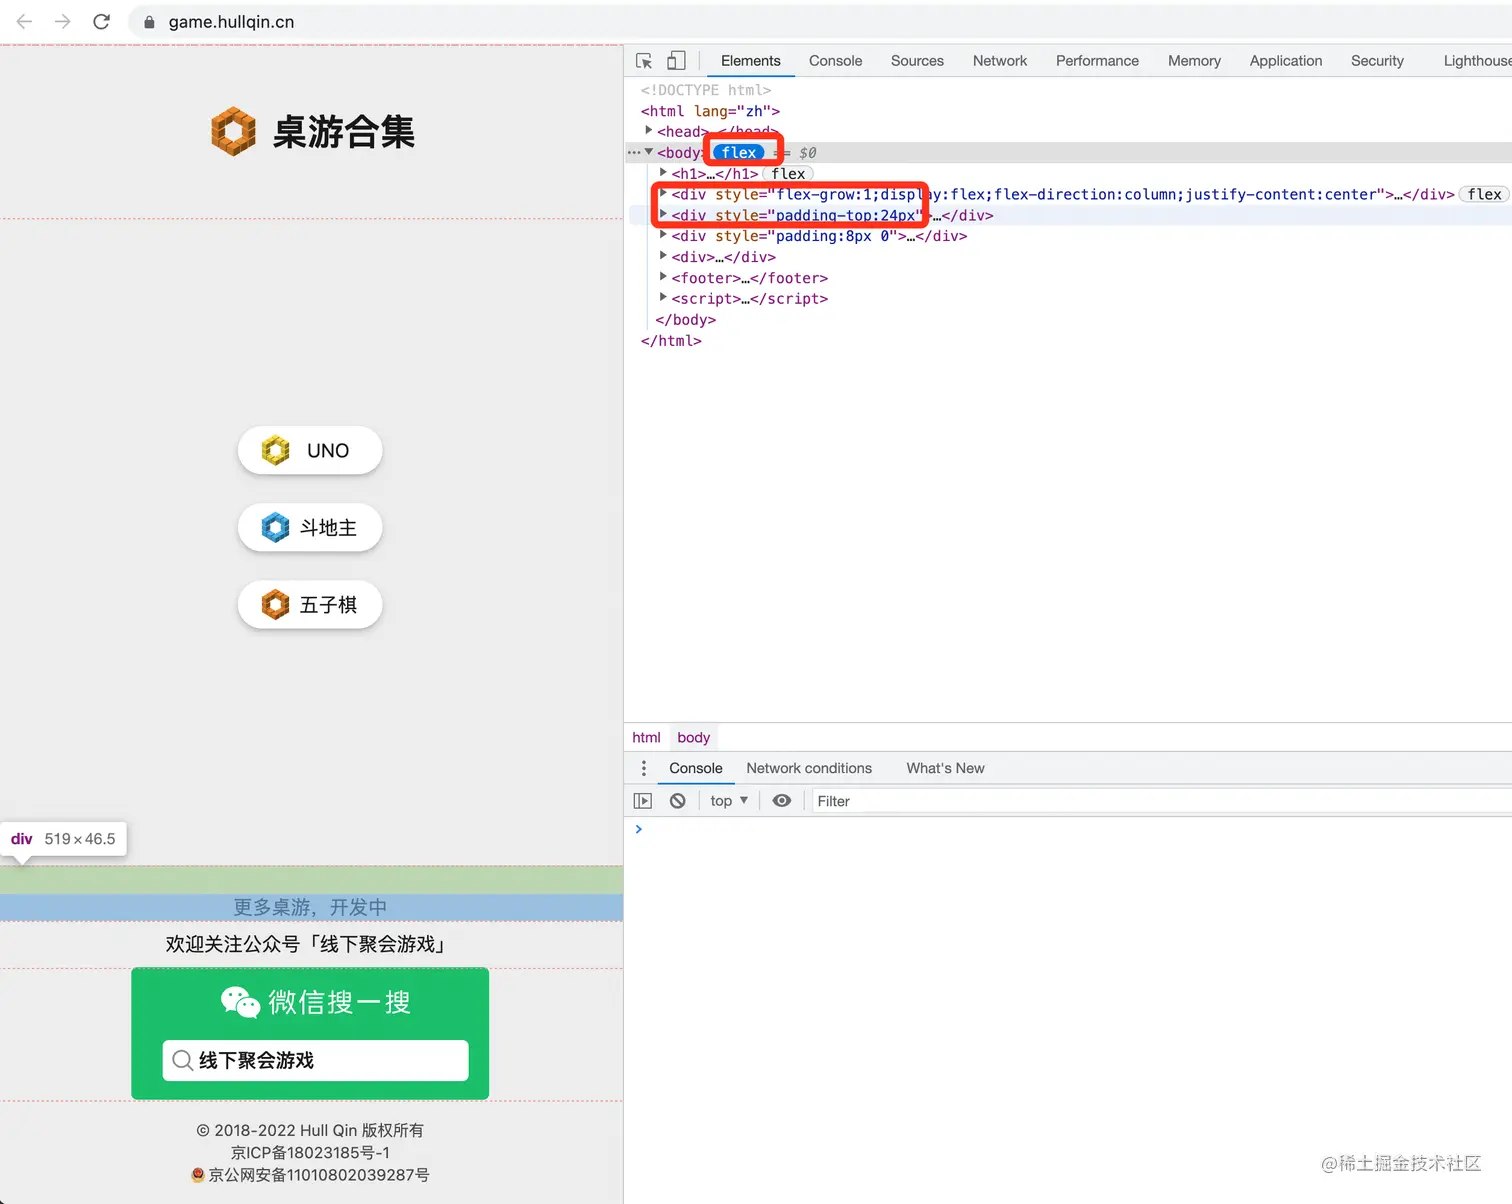Reload the page with refresh icon
This screenshot has height=1204, width=1512.
101,21
